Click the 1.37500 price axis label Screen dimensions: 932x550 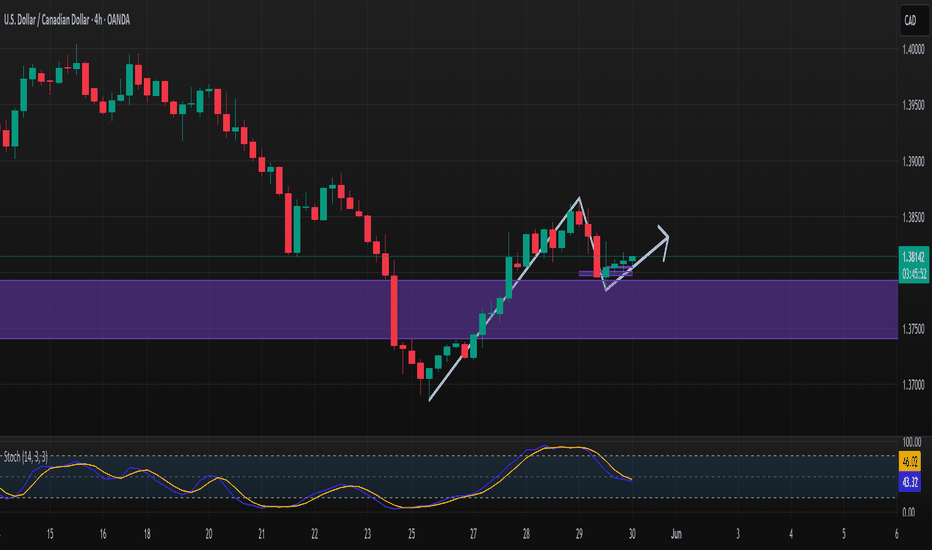(x=914, y=329)
